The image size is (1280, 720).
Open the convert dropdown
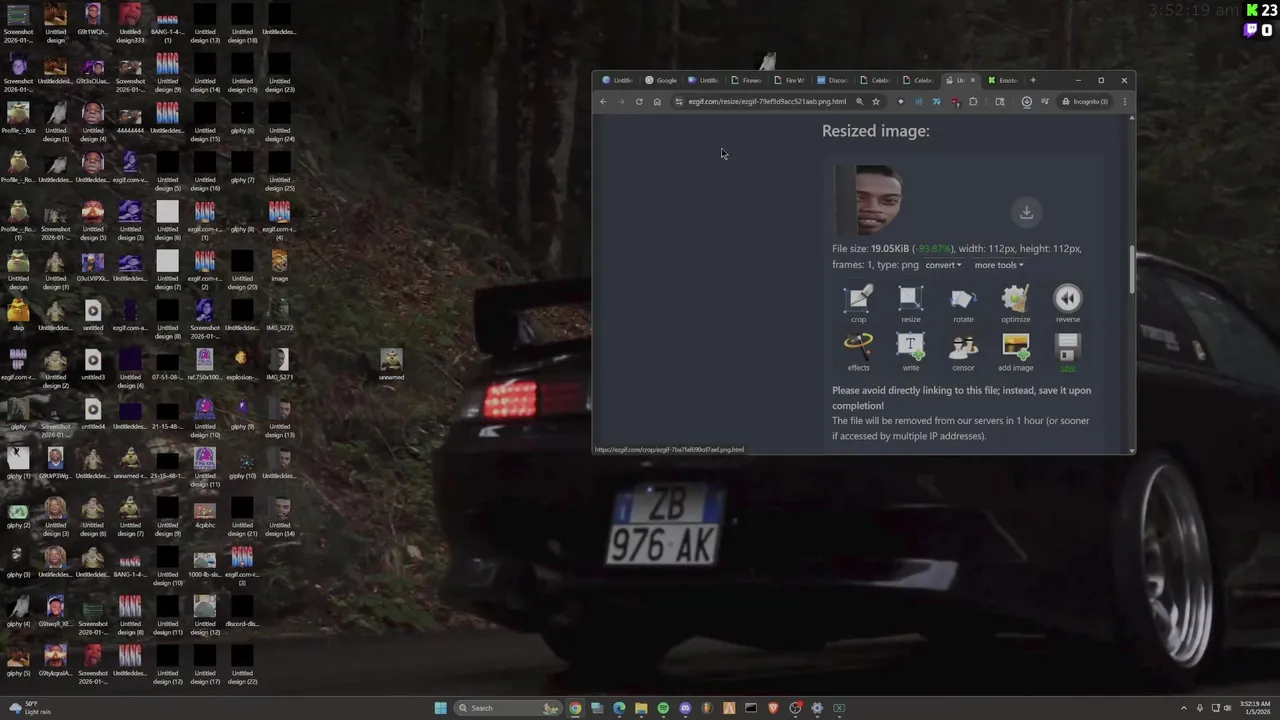pos(943,265)
